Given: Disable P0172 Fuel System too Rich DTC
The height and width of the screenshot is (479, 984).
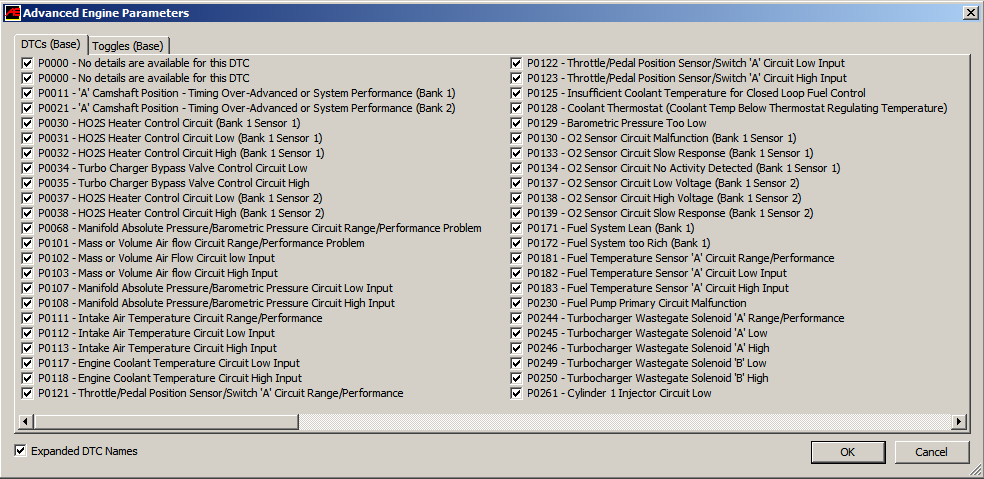Looking at the screenshot, I should click(516, 243).
